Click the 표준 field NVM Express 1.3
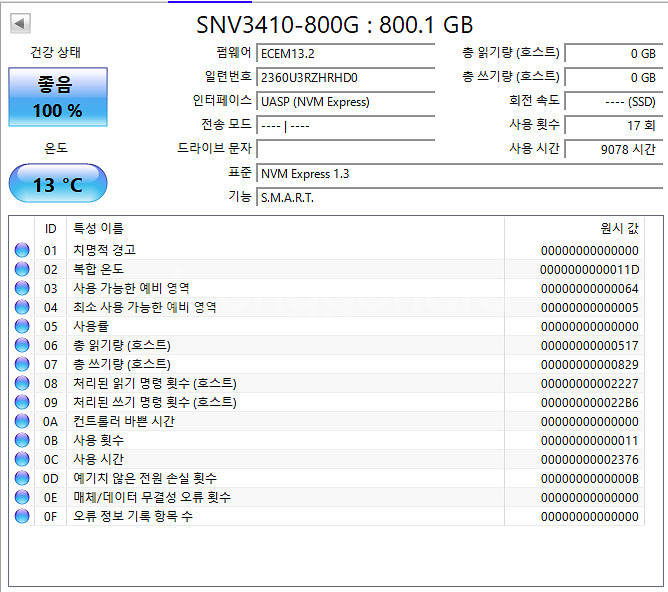The height and width of the screenshot is (592, 668). click(x=459, y=174)
